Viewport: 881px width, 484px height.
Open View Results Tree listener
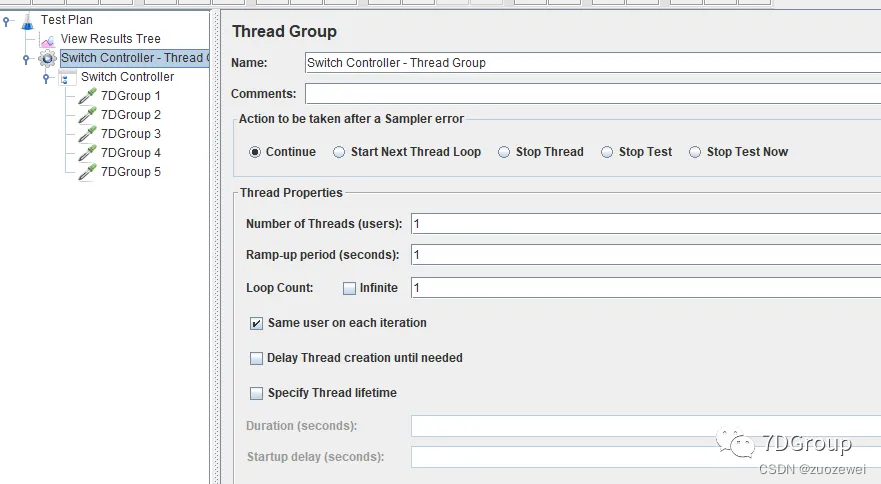pos(111,39)
